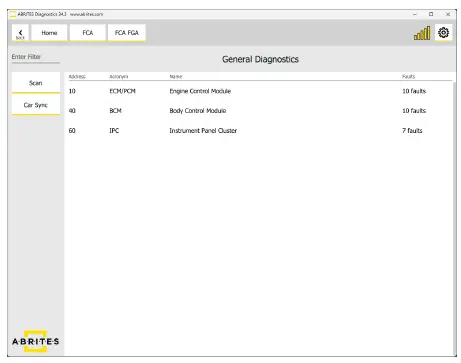View the 7 faults cell
This screenshot has width=461, height=363.
click(x=412, y=131)
